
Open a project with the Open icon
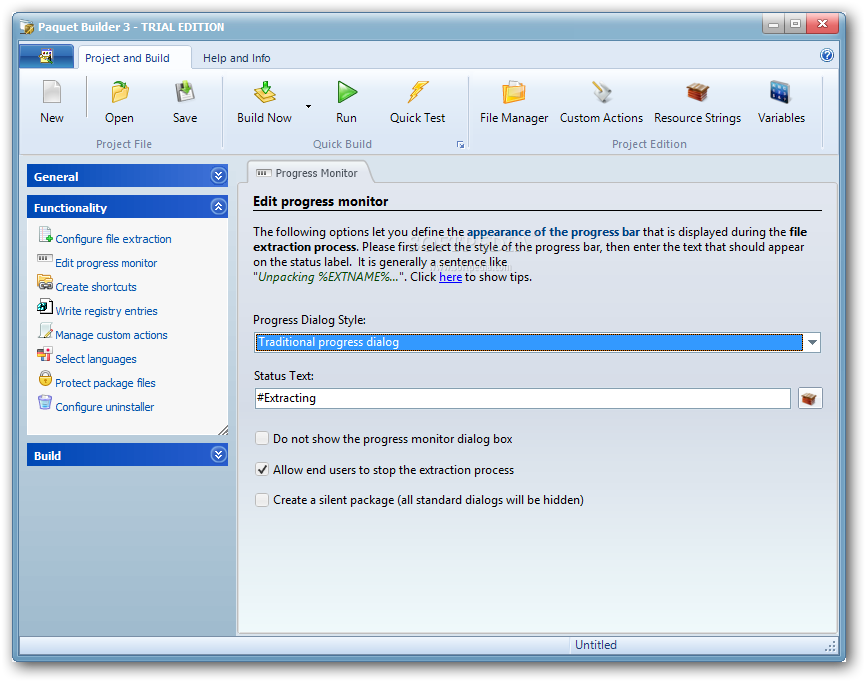119,92
